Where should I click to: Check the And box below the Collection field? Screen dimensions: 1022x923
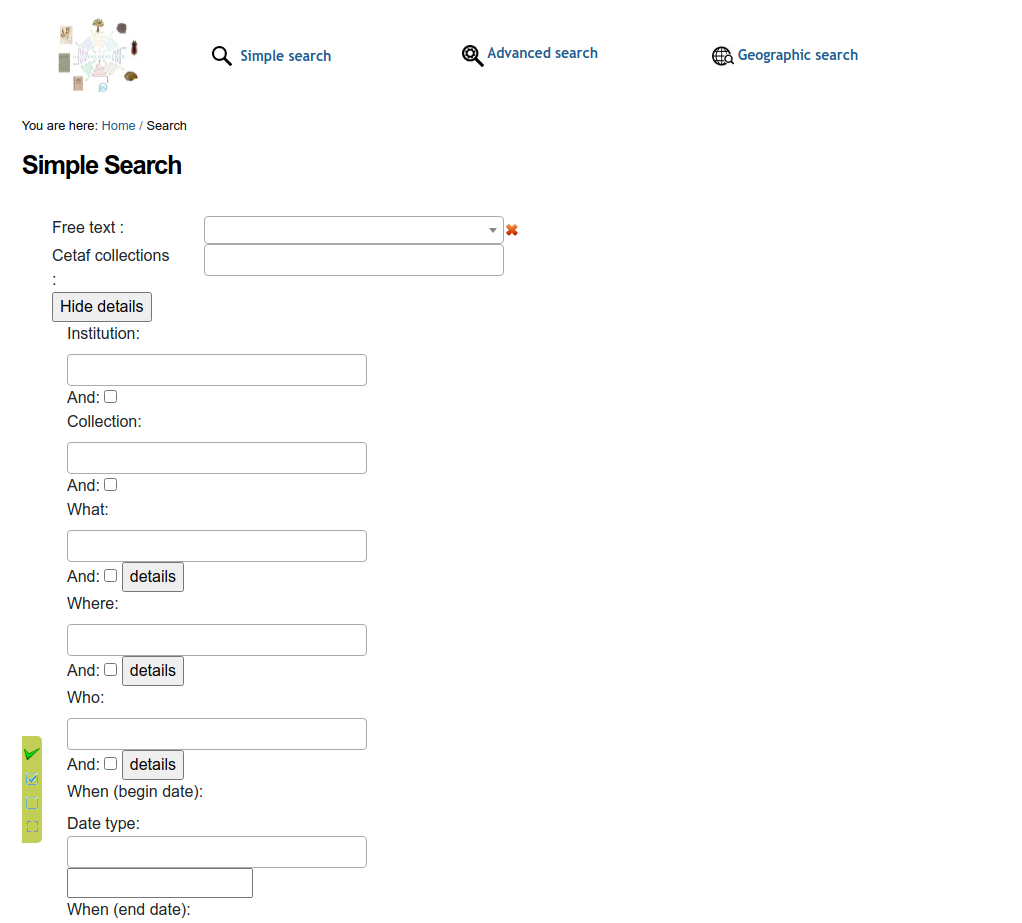110,484
